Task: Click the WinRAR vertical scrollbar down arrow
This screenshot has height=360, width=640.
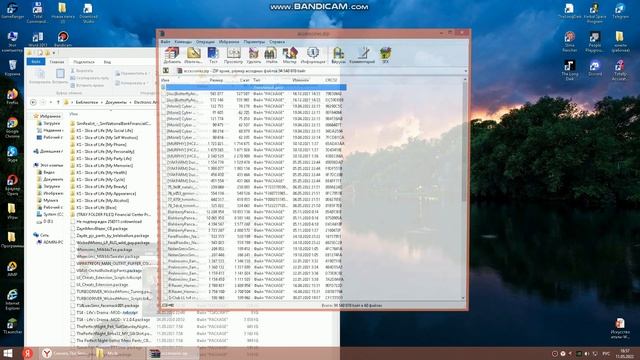Action: click(x=463, y=298)
